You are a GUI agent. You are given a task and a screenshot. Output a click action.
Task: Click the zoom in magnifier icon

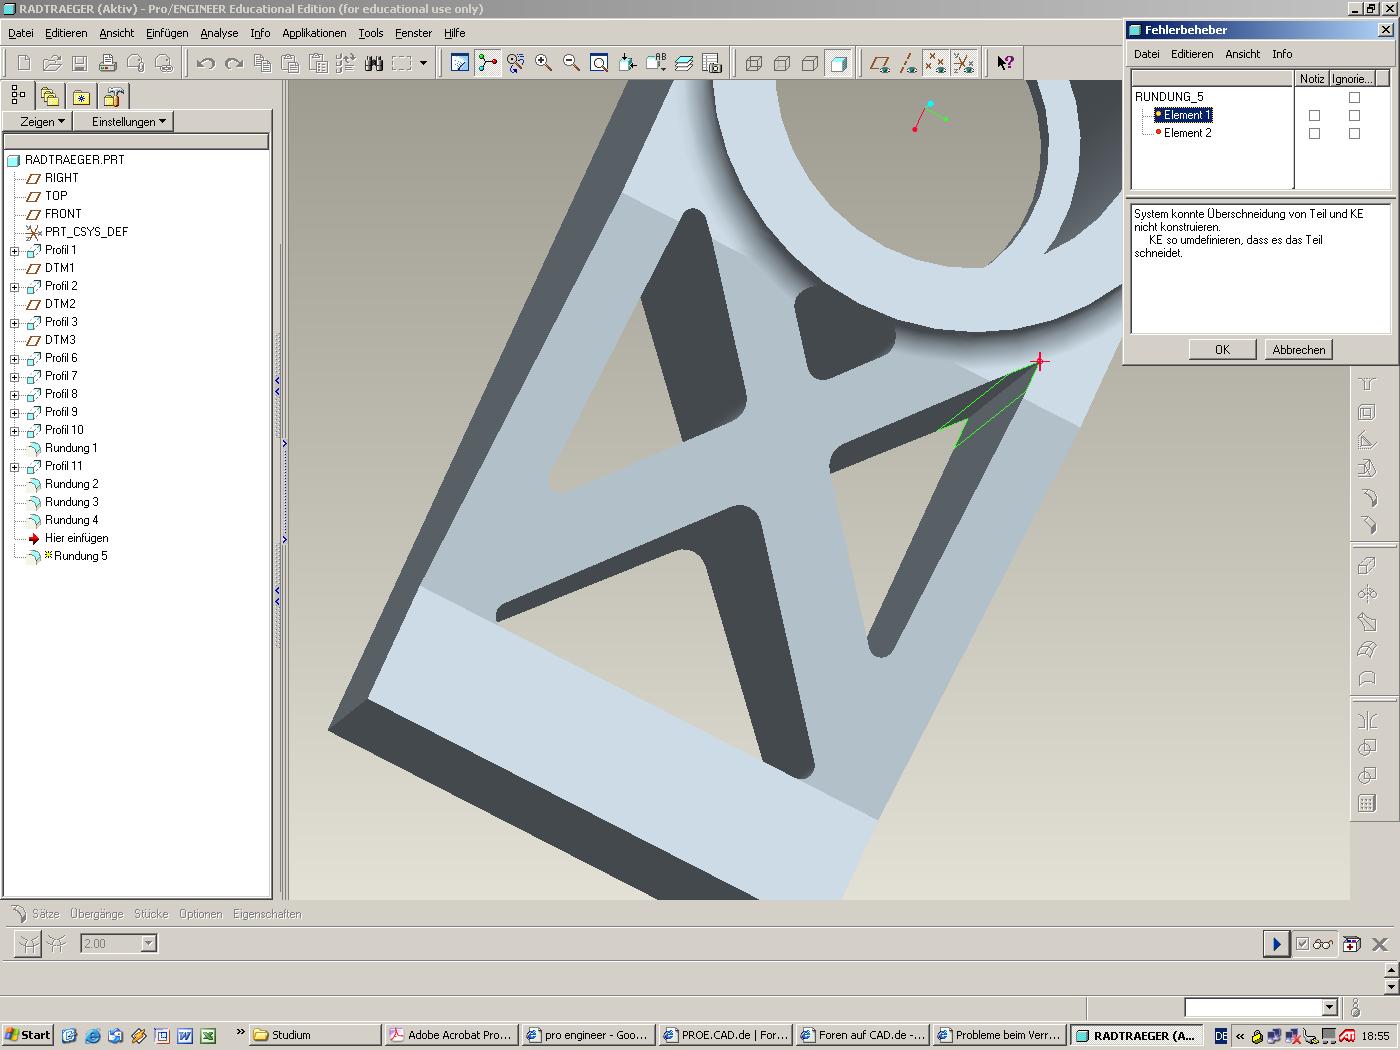tap(544, 63)
